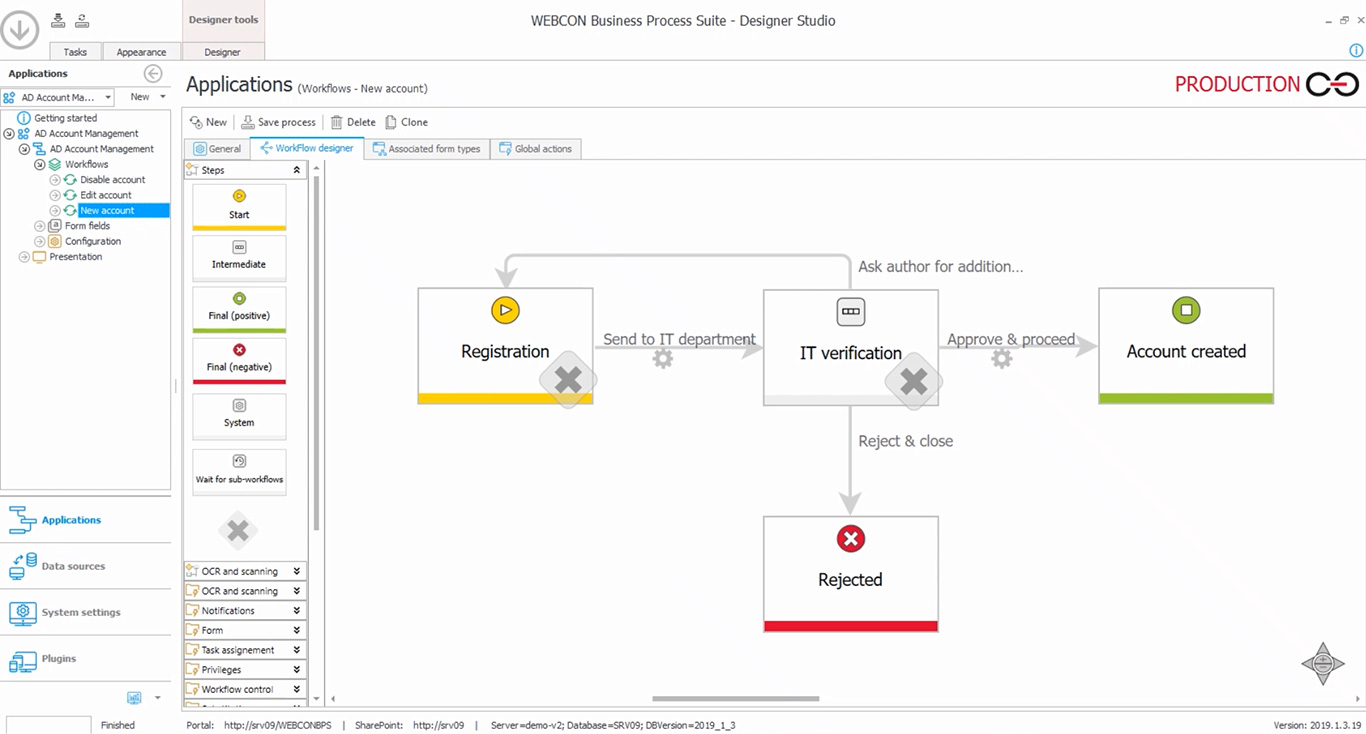Screen dimensions: 1366x734
Task: Click the Clone toolbar button
Action: tap(406, 122)
